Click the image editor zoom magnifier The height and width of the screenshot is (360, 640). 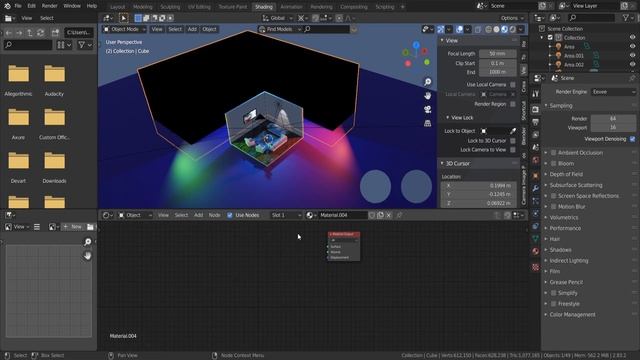click(x=87, y=242)
